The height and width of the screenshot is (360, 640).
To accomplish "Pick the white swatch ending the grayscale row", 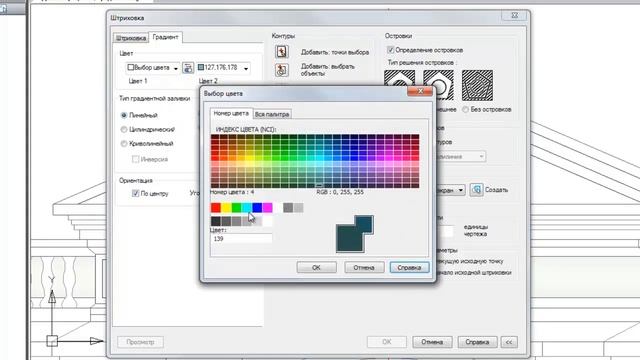I will tap(267, 221).
